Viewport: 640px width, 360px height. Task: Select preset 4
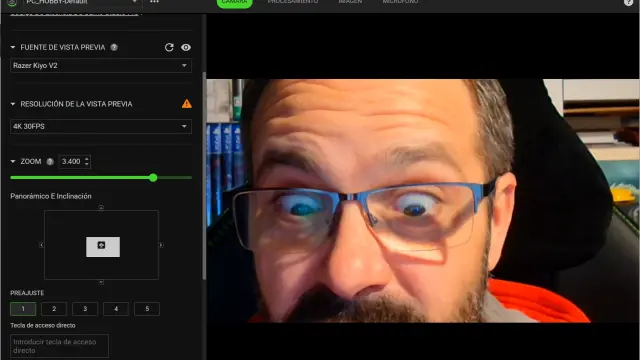(x=116, y=309)
